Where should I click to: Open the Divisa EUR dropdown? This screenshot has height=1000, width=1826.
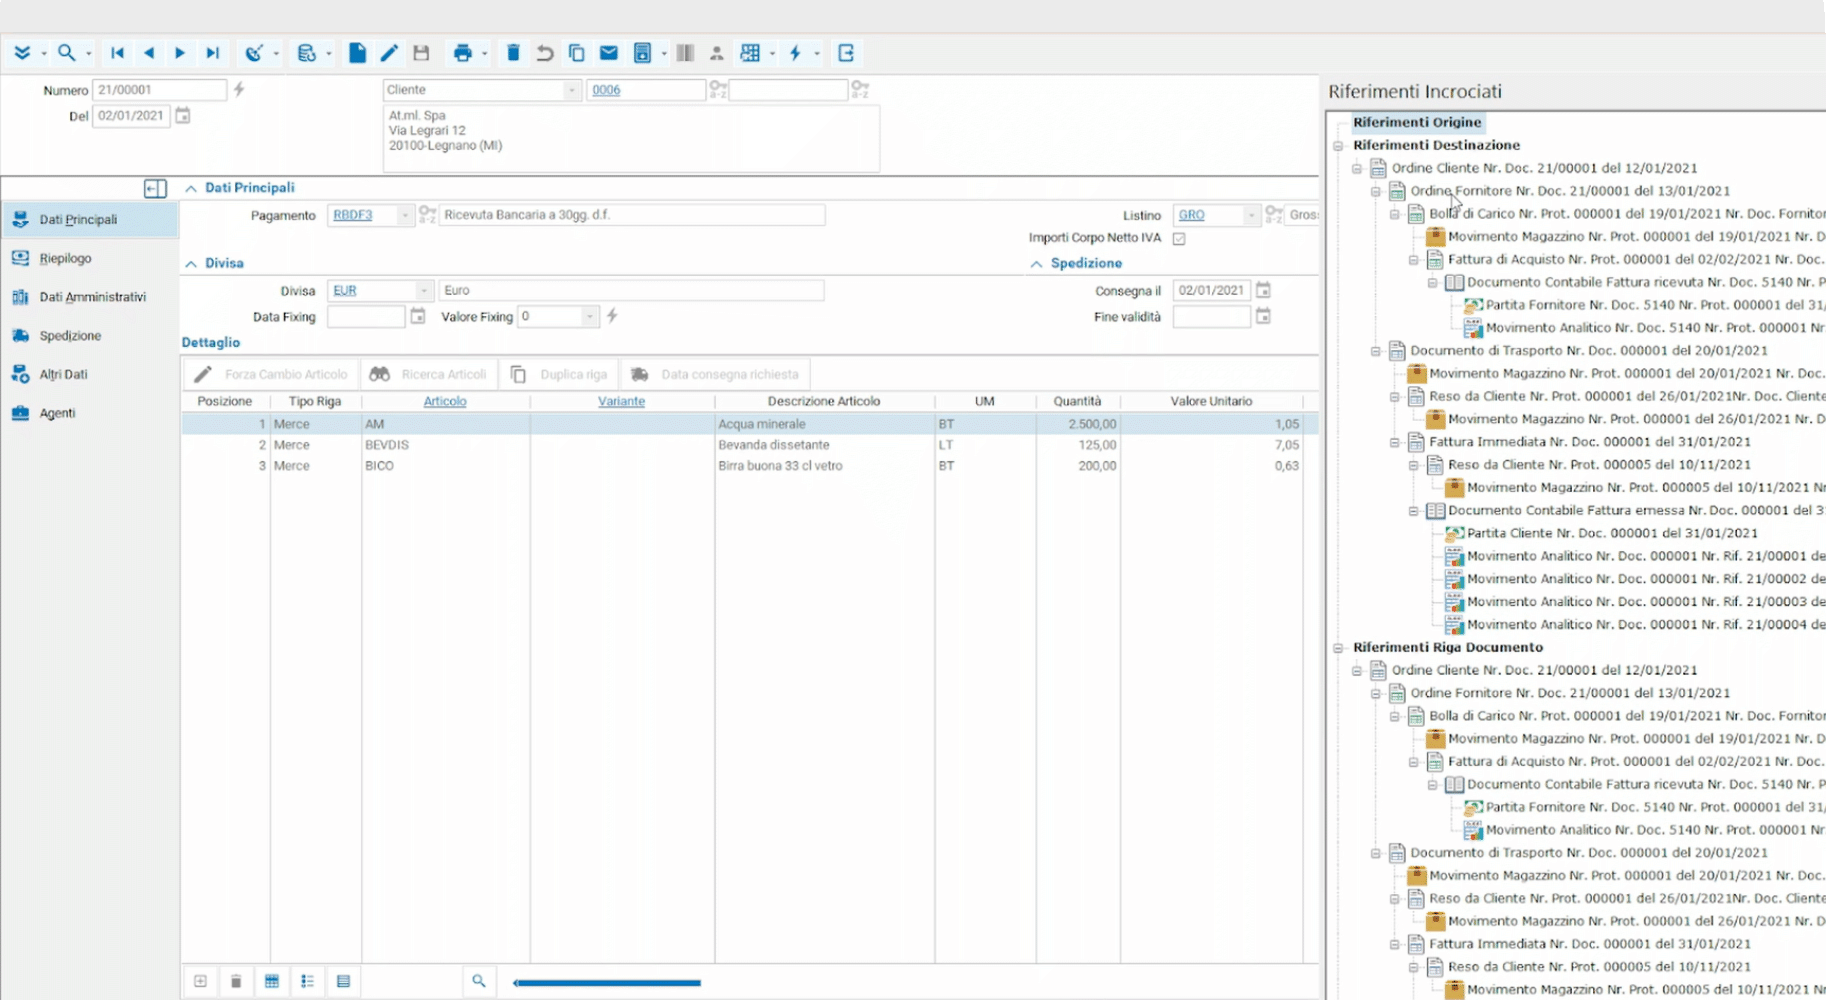click(424, 291)
